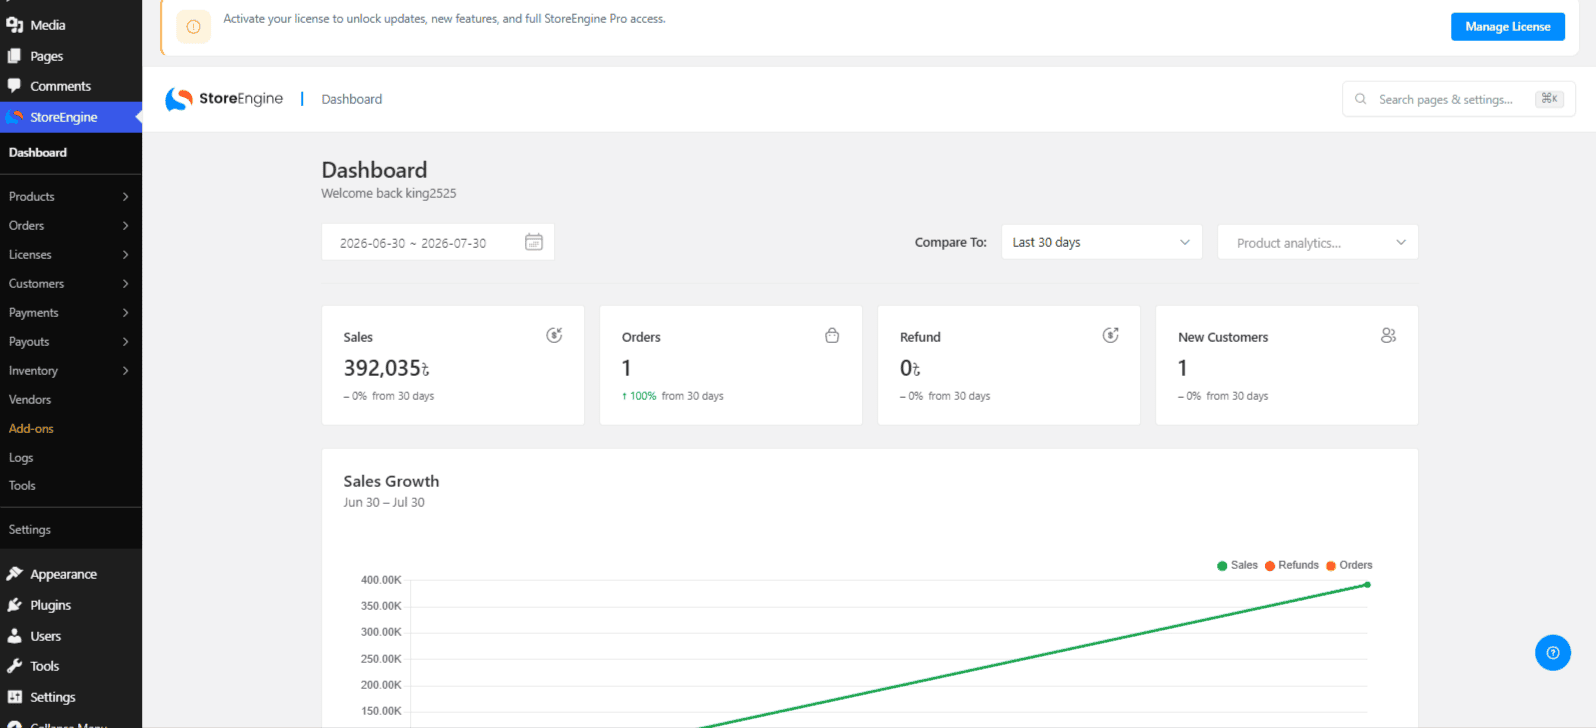This screenshot has width=1596, height=728.
Task: Click the Plugins plug icon
Action: [14, 605]
